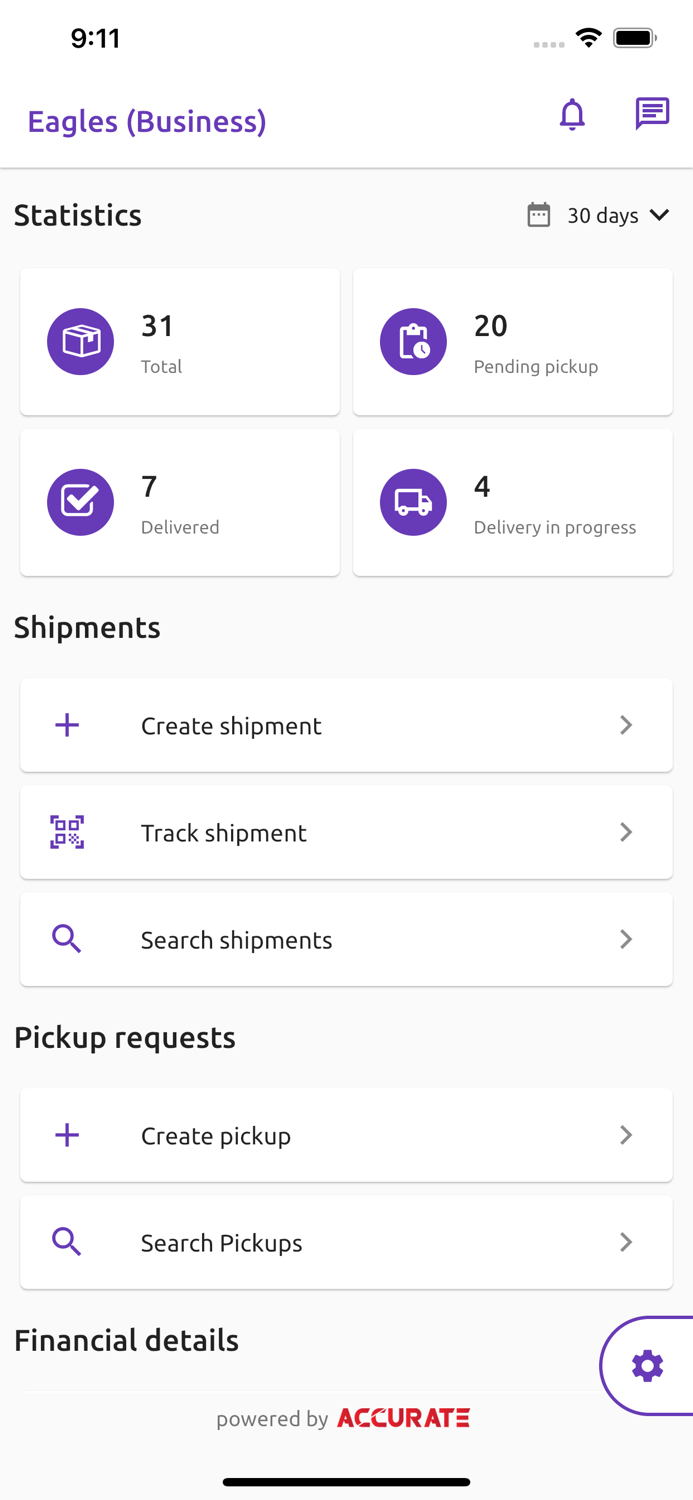Open Create shipment chevron arrow
The height and width of the screenshot is (1500, 693).
626,725
